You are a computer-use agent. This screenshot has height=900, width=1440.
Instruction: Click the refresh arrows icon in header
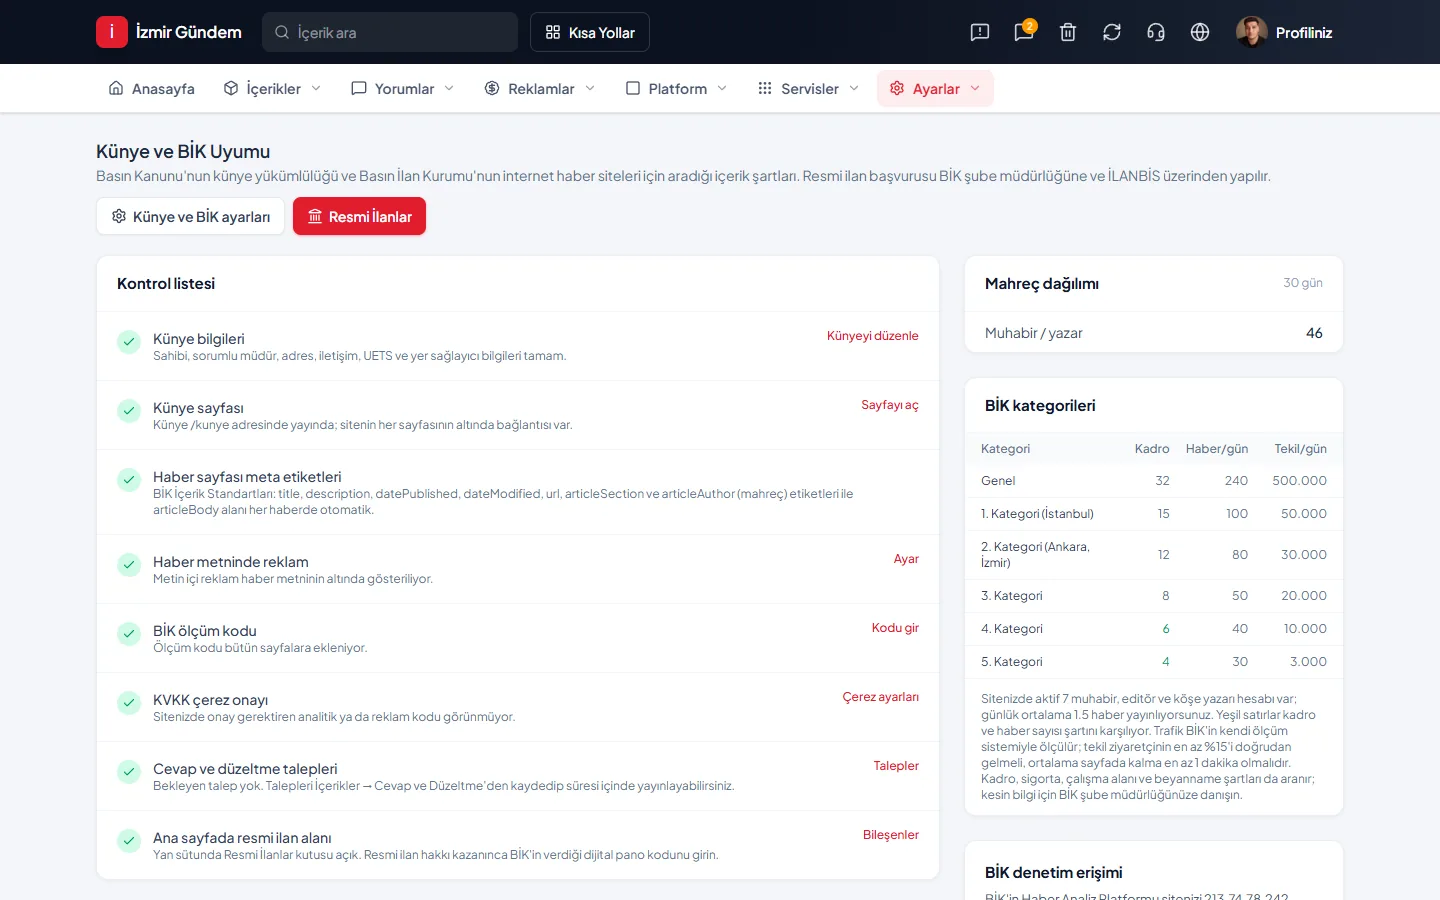coord(1112,32)
